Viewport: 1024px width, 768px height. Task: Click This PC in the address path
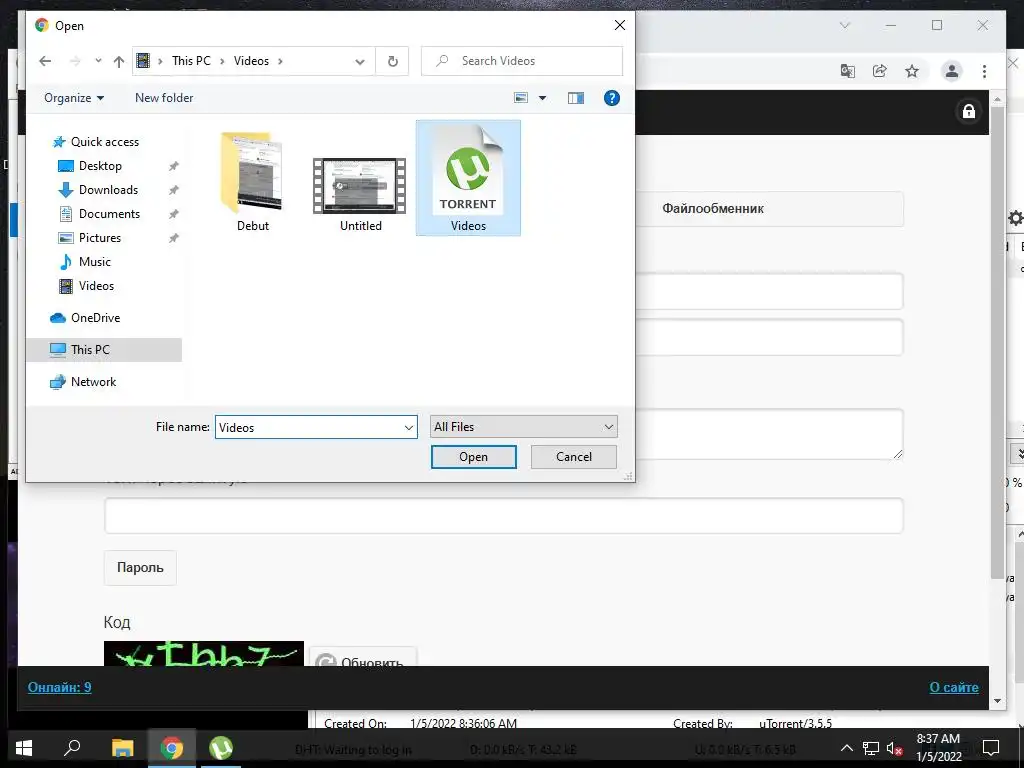click(191, 61)
